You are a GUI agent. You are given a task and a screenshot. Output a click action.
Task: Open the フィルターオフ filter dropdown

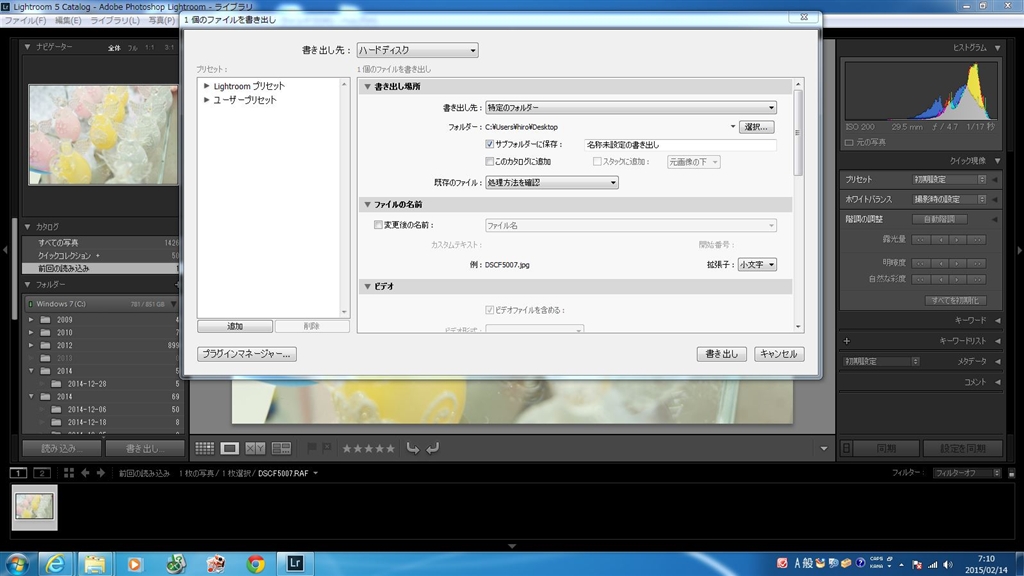click(967, 473)
